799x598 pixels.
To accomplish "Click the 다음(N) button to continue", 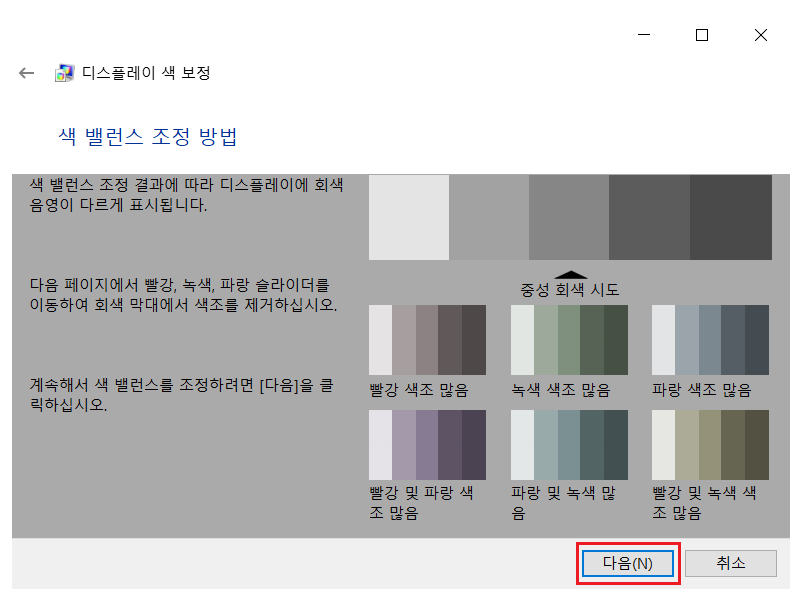I will tap(628, 563).
